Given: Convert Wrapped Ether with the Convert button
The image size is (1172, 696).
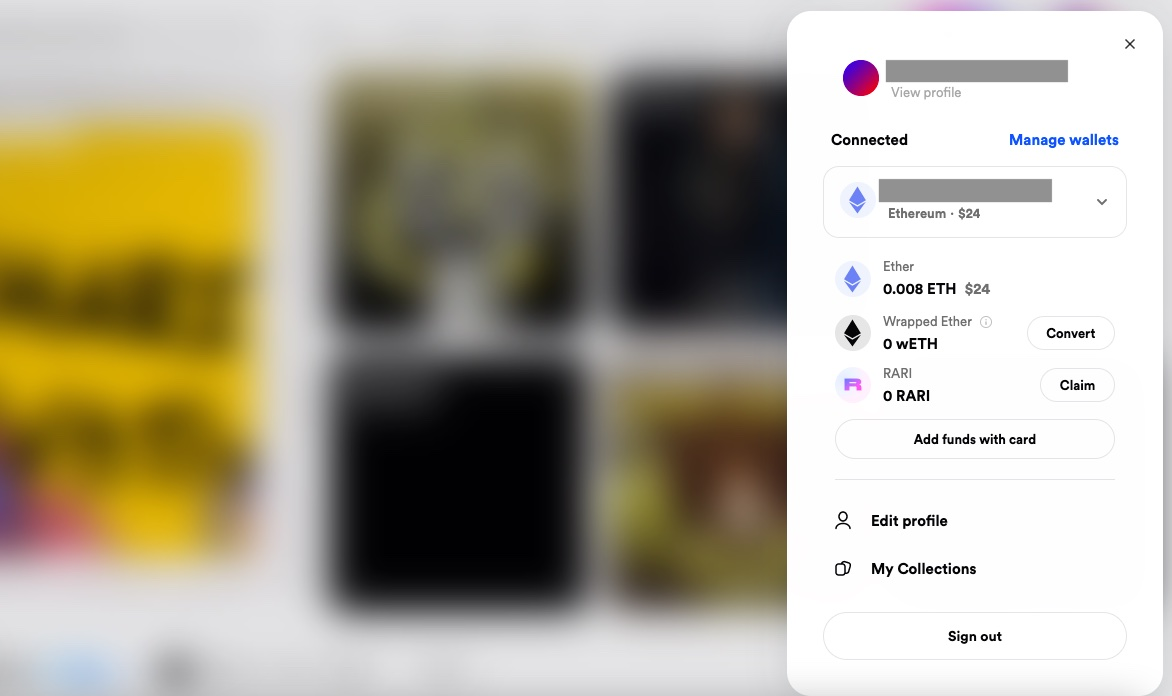Looking at the screenshot, I should click(1070, 333).
